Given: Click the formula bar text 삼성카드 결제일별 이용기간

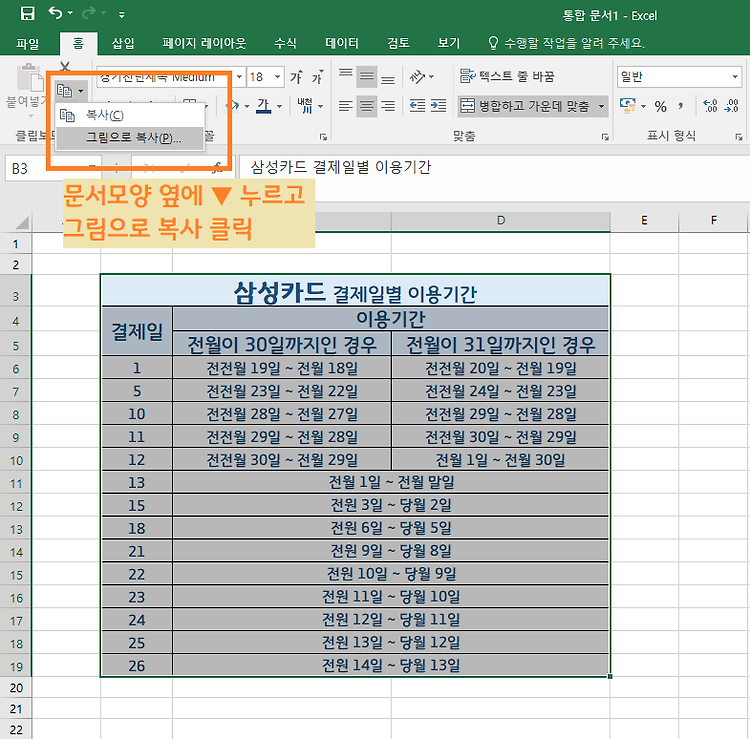Looking at the screenshot, I should [x=341, y=167].
